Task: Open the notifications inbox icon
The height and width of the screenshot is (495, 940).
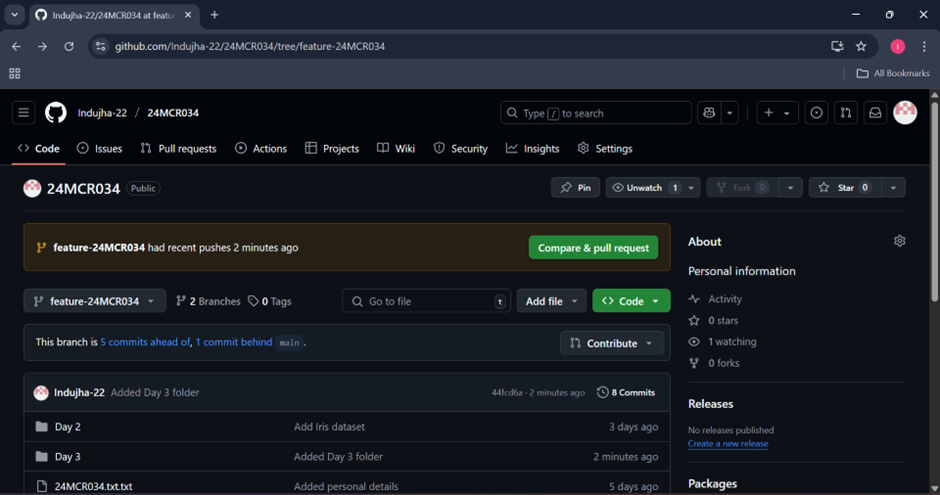Action: click(875, 113)
